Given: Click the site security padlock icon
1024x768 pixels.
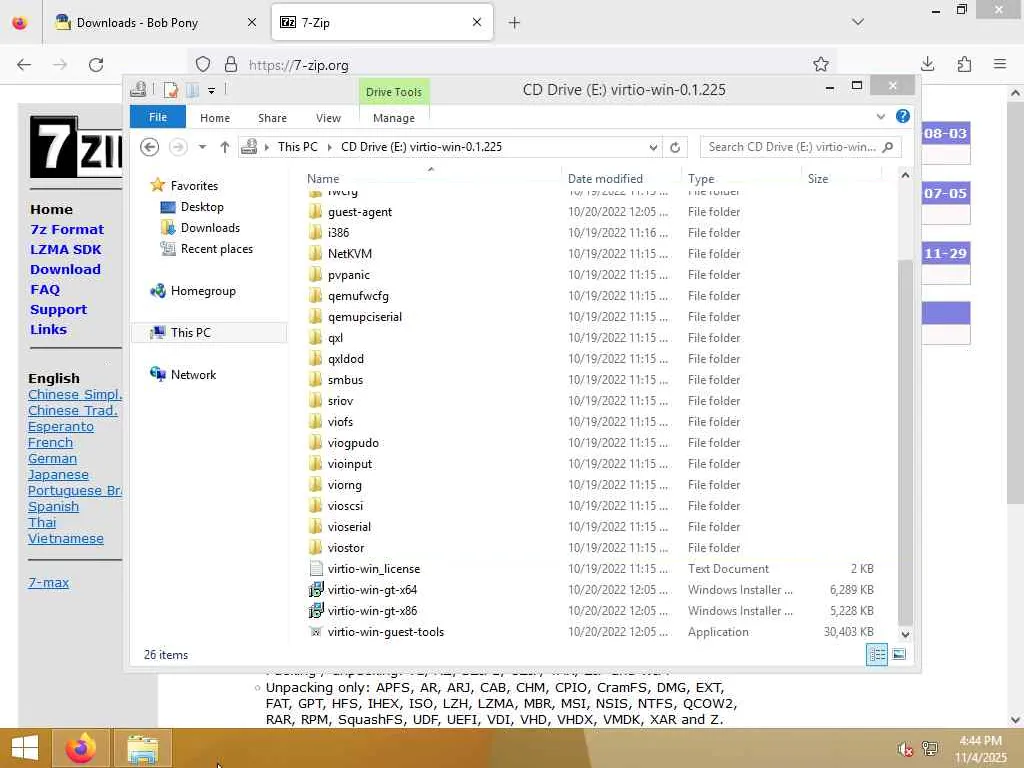Looking at the screenshot, I should pyautogui.click(x=231, y=65).
